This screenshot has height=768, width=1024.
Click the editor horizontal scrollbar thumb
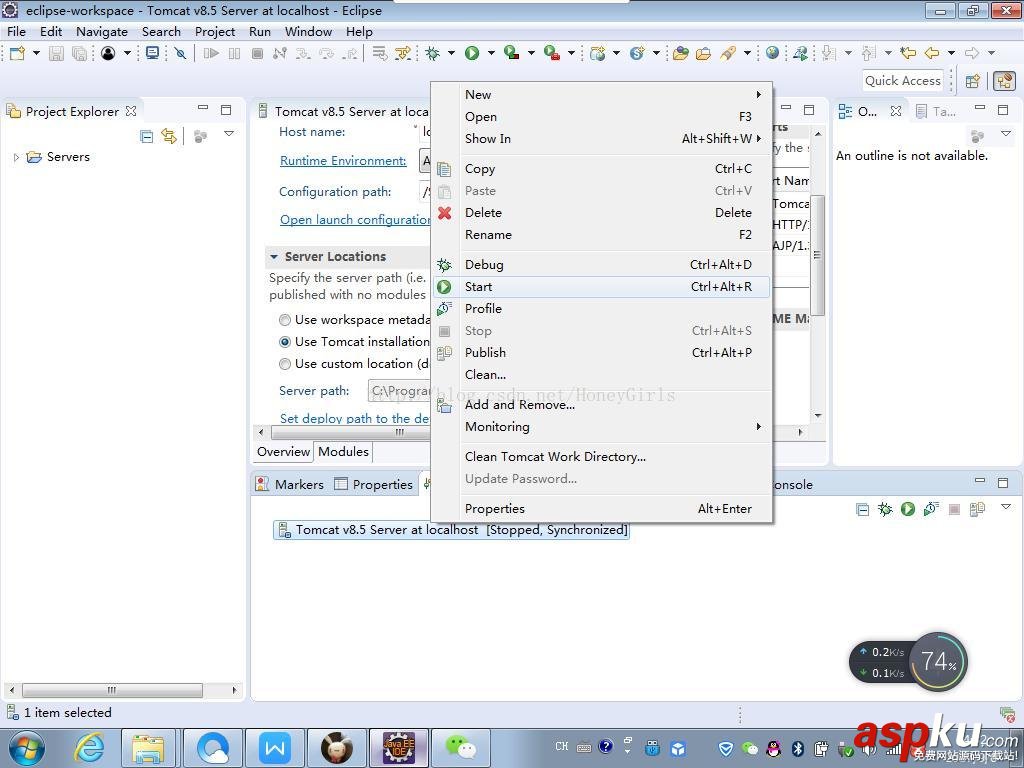click(x=351, y=432)
